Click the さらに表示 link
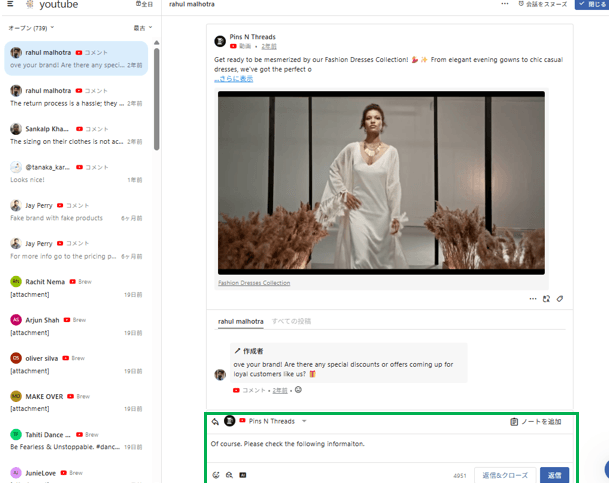Screen dimensions: 609x483 coord(235,79)
